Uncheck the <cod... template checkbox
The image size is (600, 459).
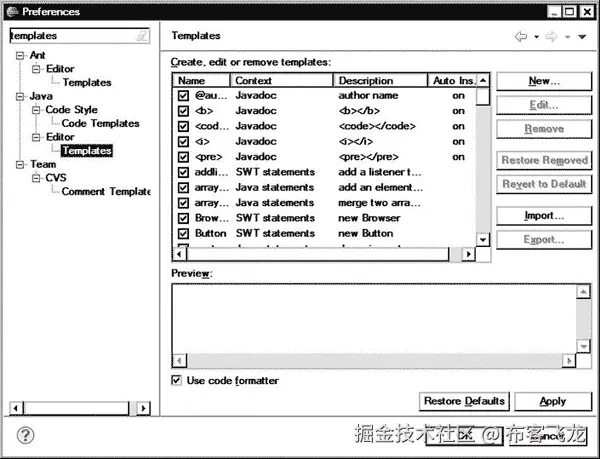183,126
